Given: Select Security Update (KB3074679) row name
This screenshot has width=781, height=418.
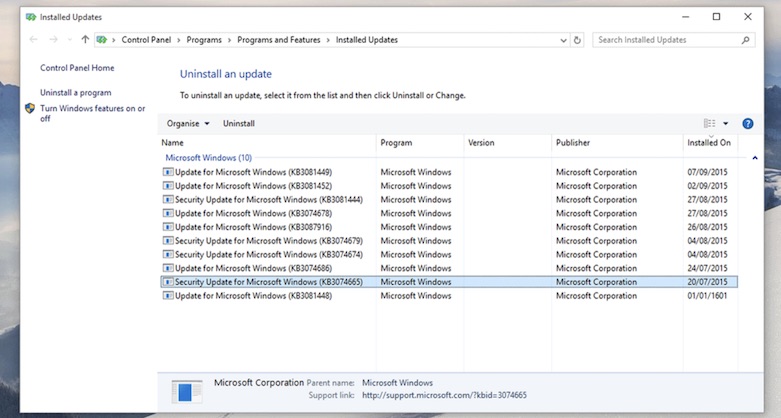Looking at the screenshot, I should pyautogui.click(x=269, y=241).
